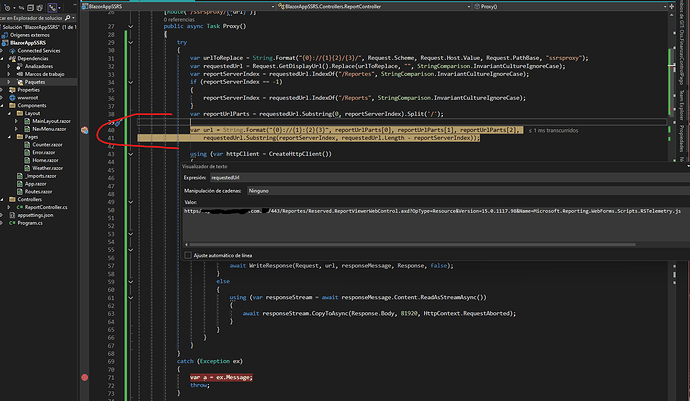This screenshot has width=690, height=401.
Task: Expand ReportController.cs node
Action: 9,207
